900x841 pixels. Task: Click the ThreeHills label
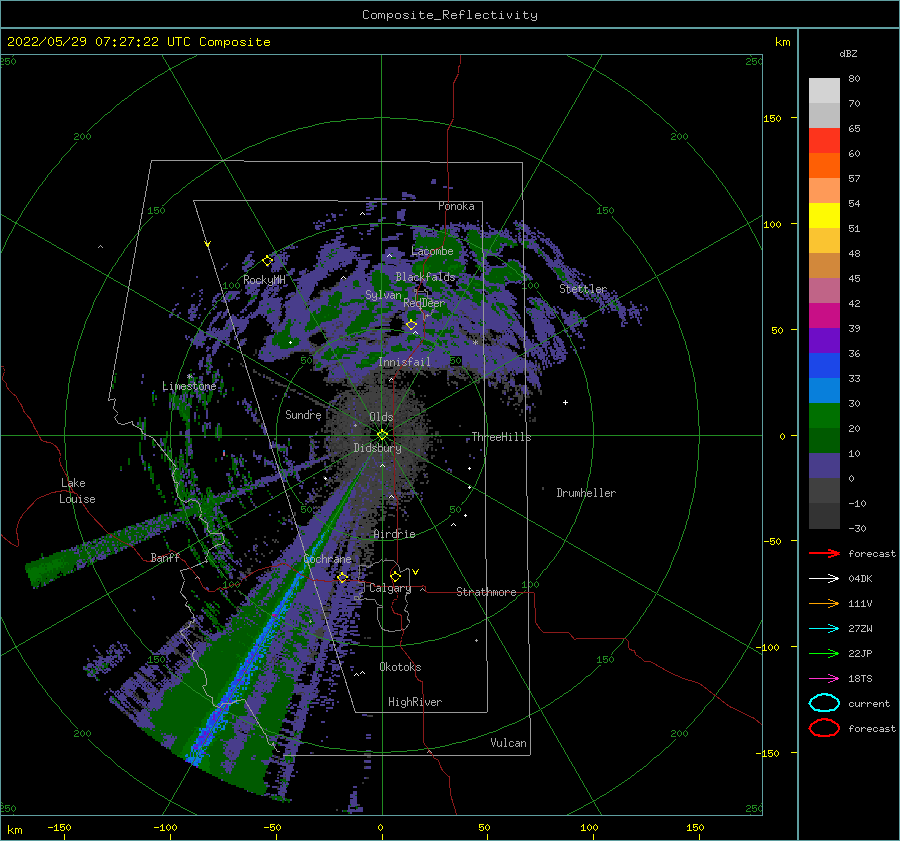501,437
